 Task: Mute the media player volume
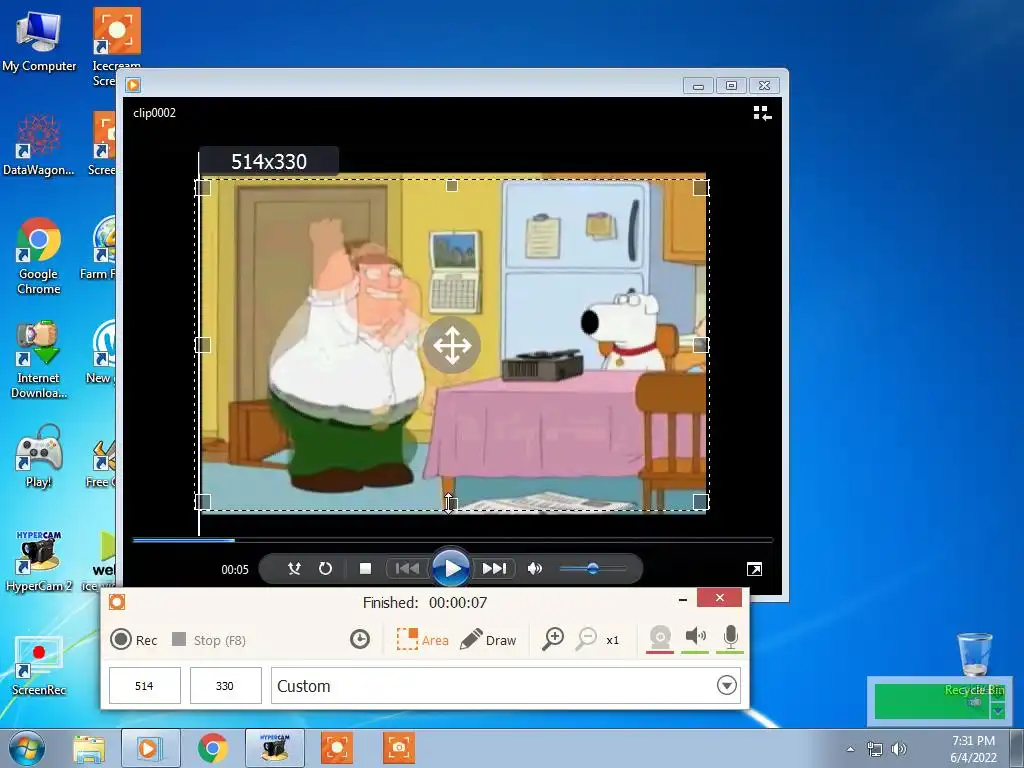point(535,569)
